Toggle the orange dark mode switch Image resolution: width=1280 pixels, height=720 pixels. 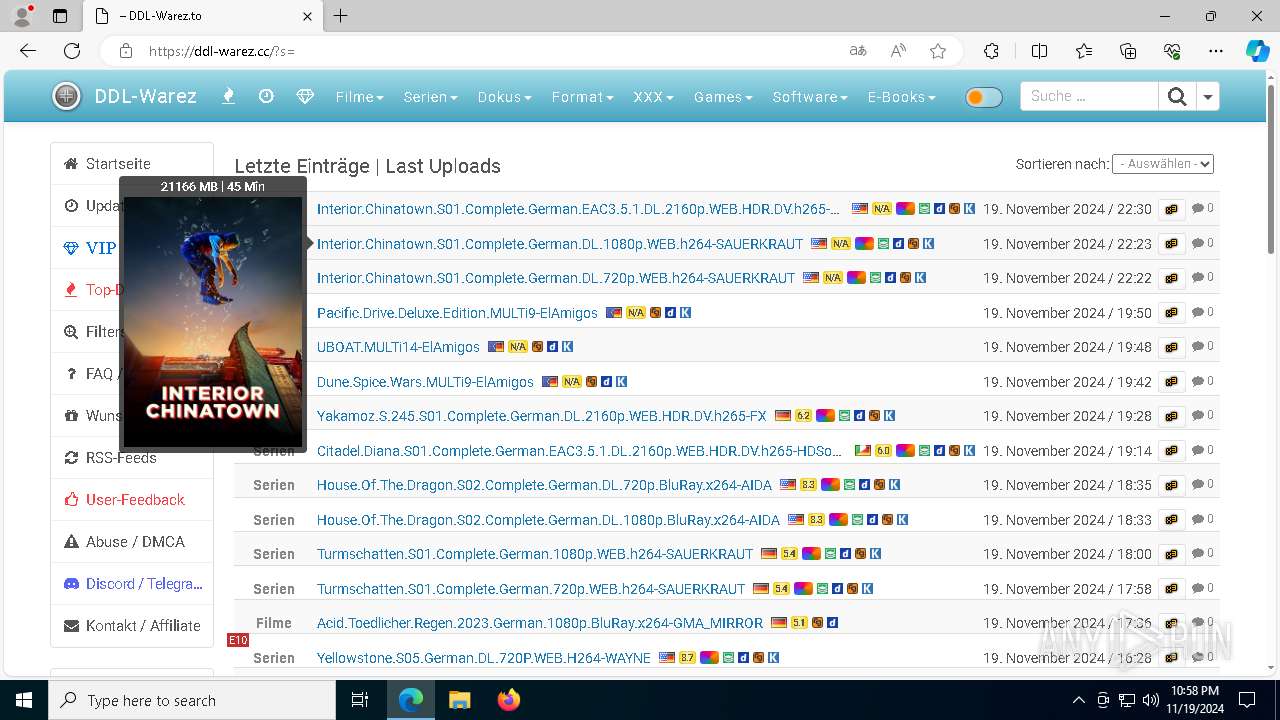coord(984,97)
